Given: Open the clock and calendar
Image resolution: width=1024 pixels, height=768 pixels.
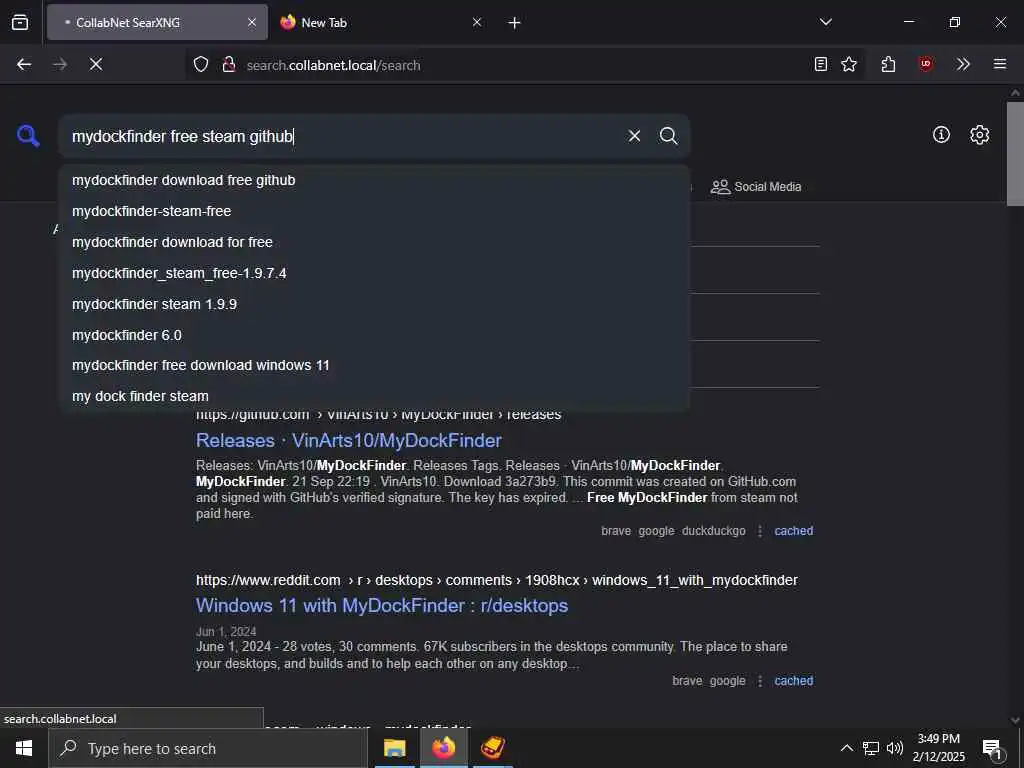Looking at the screenshot, I should tap(938, 748).
